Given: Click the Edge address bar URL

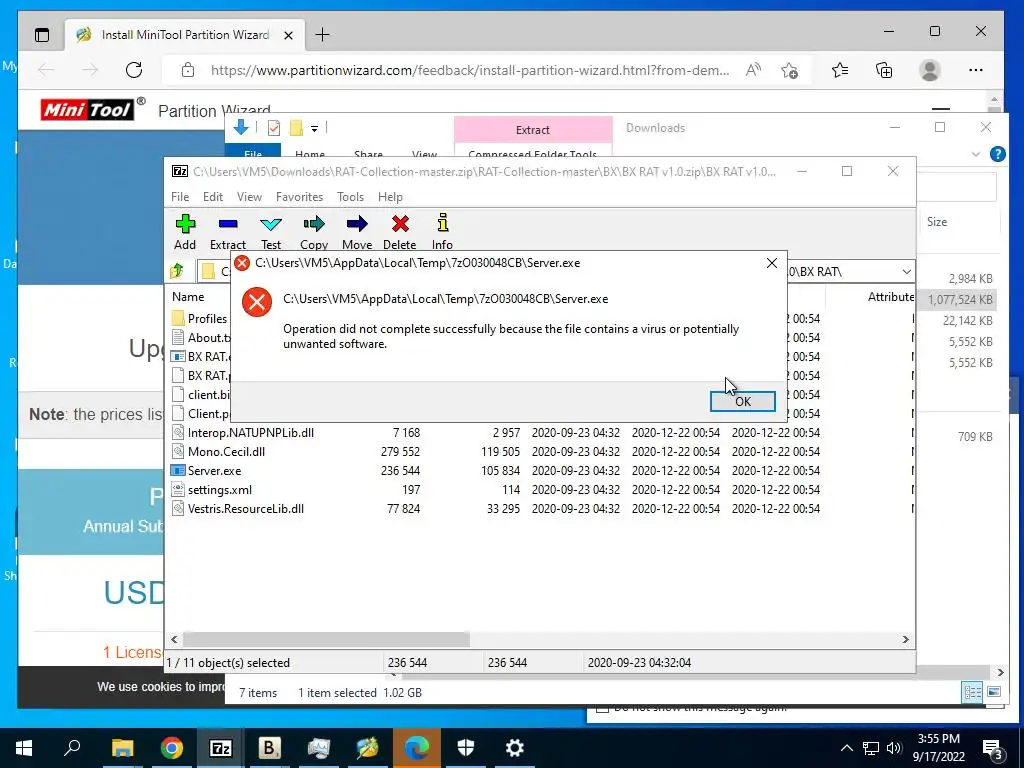Looking at the screenshot, I should coord(470,70).
